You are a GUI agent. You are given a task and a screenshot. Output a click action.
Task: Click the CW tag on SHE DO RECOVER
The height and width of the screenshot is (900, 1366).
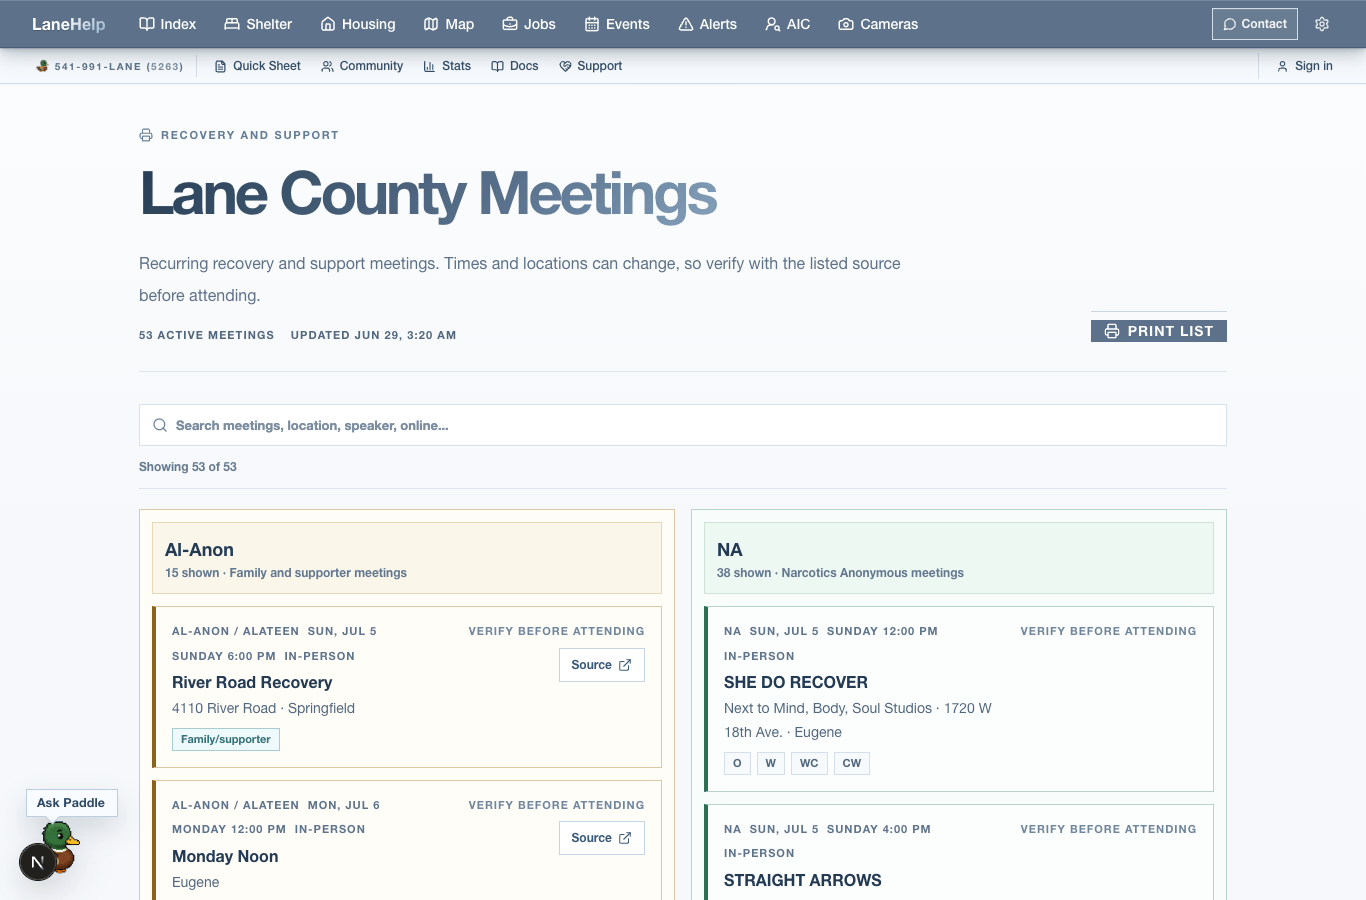coord(852,763)
